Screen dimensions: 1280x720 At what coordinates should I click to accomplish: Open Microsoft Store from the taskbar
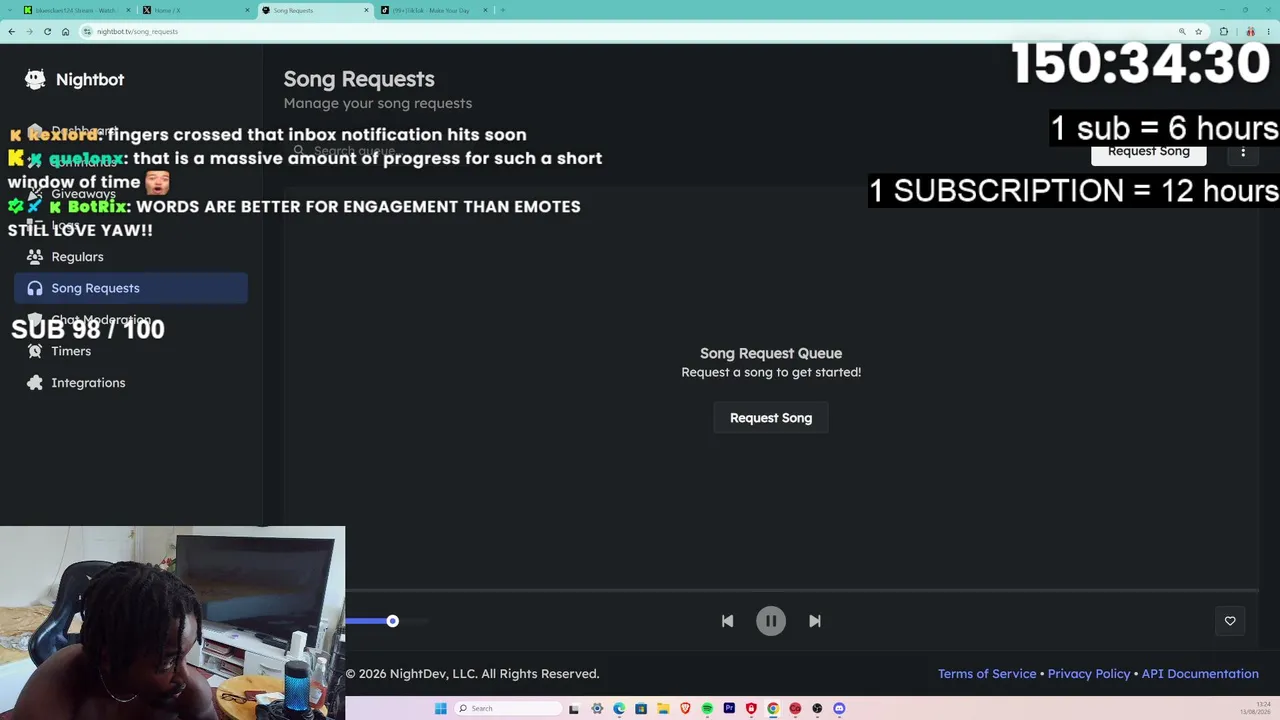(641, 709)
